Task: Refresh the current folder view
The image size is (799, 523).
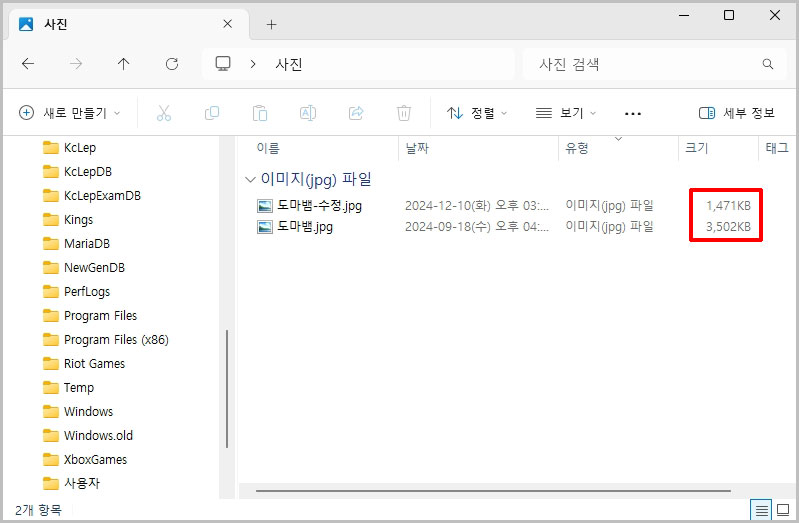Action: pos(172,64)
